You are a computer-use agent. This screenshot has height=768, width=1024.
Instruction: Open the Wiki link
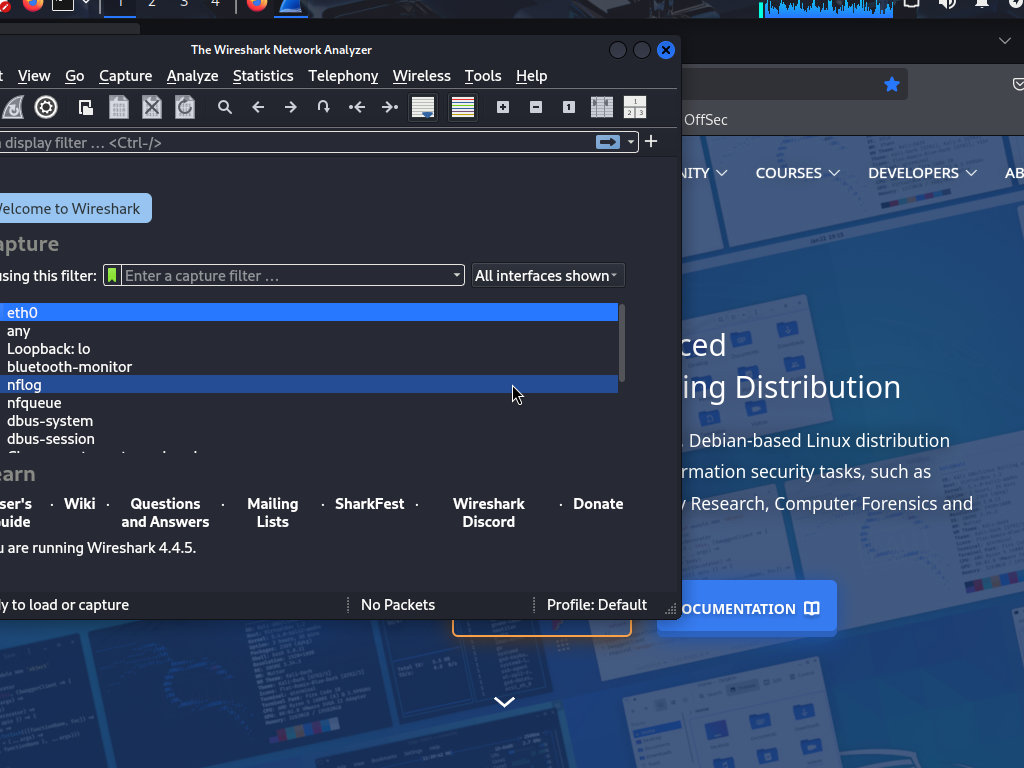coord(80,504)
